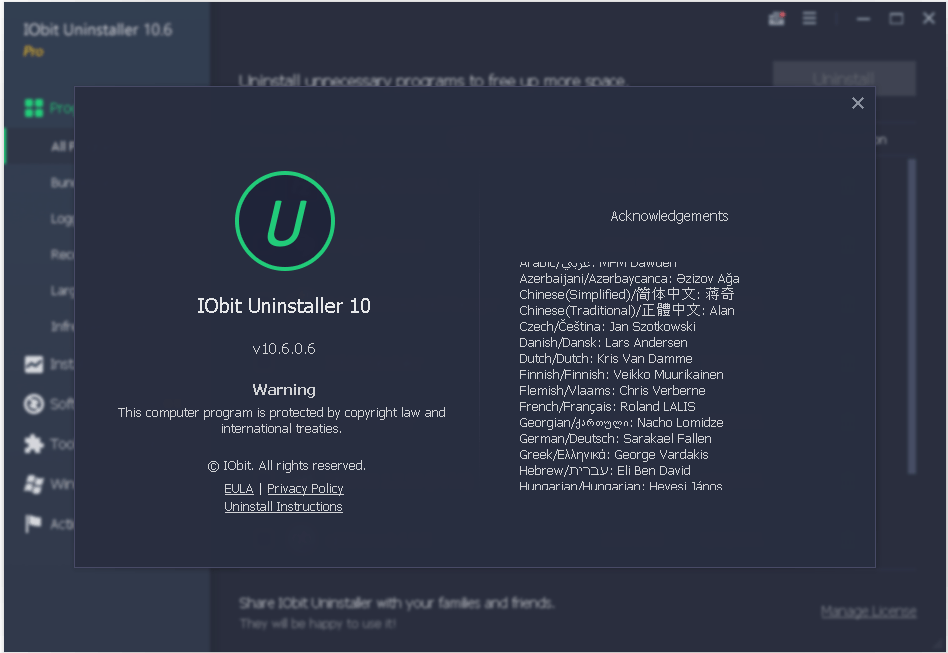Image resolution: width=948 pixels, height=653 pixels.
Task: Click the Warning heading
Action: click(284, 390)
